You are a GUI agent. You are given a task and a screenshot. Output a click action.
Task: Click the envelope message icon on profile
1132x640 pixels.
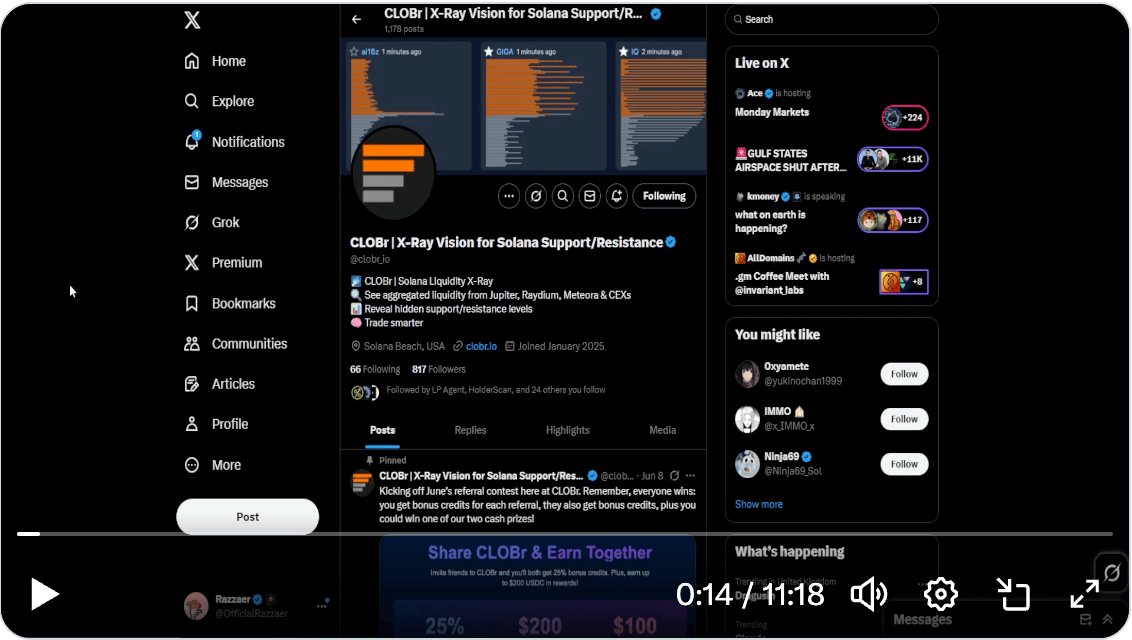pyautogui.click(x=590, y=196)
